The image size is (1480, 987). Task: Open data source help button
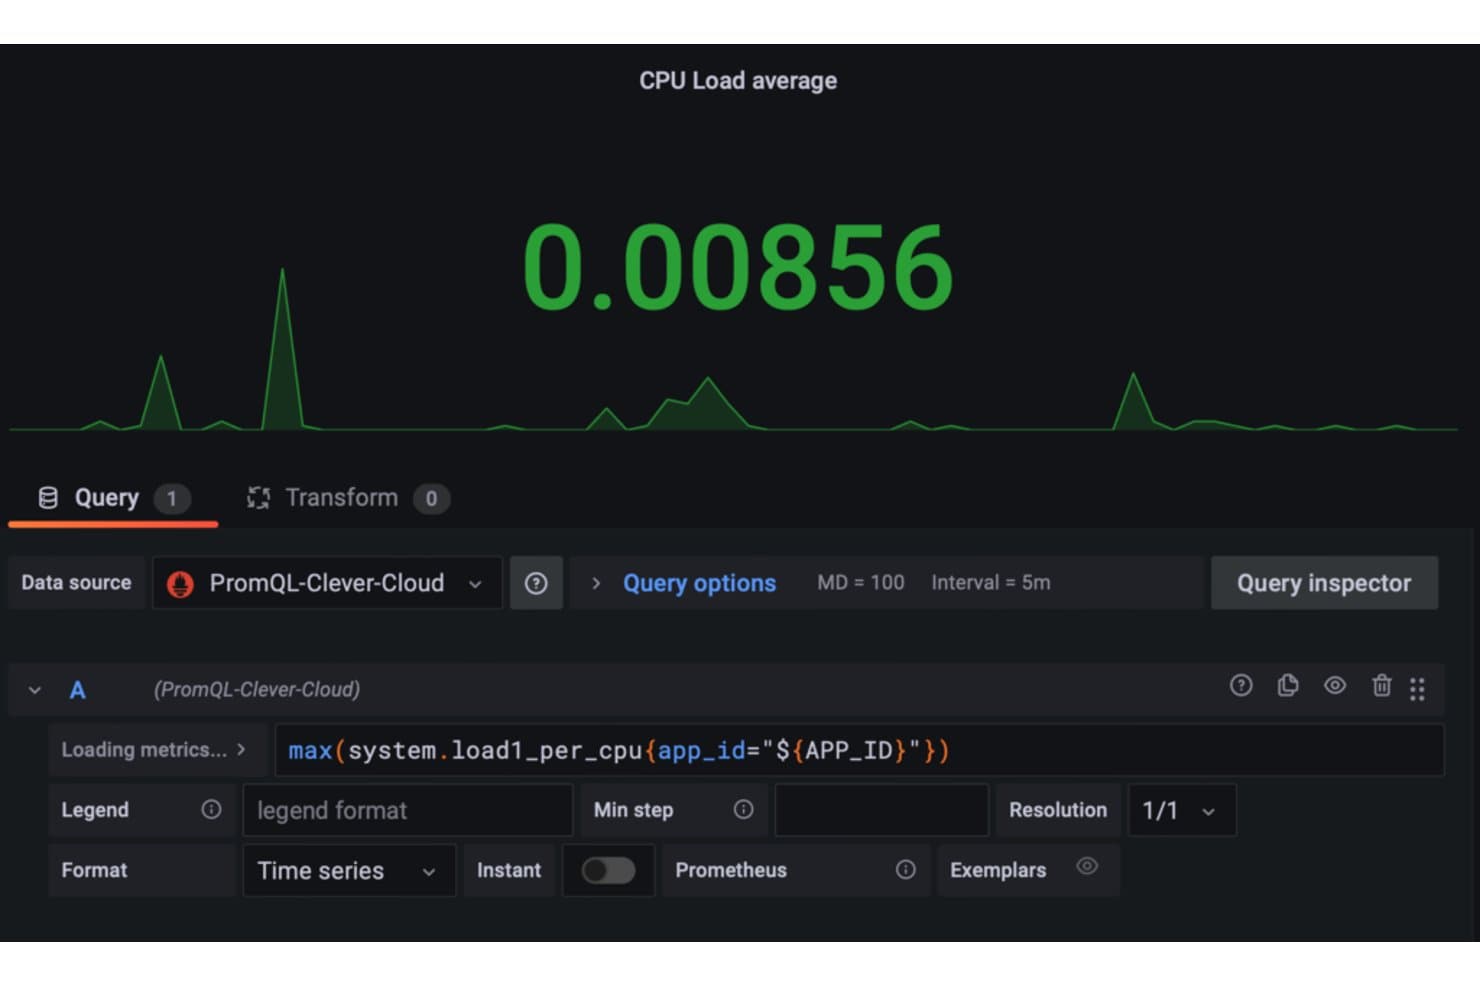pos(536,583)
